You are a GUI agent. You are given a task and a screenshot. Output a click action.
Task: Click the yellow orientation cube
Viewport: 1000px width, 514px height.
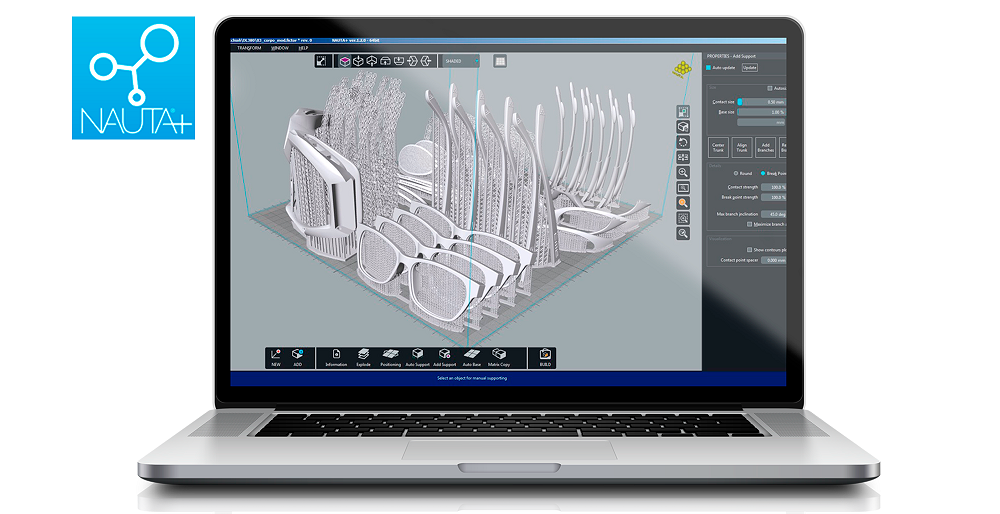682,69
